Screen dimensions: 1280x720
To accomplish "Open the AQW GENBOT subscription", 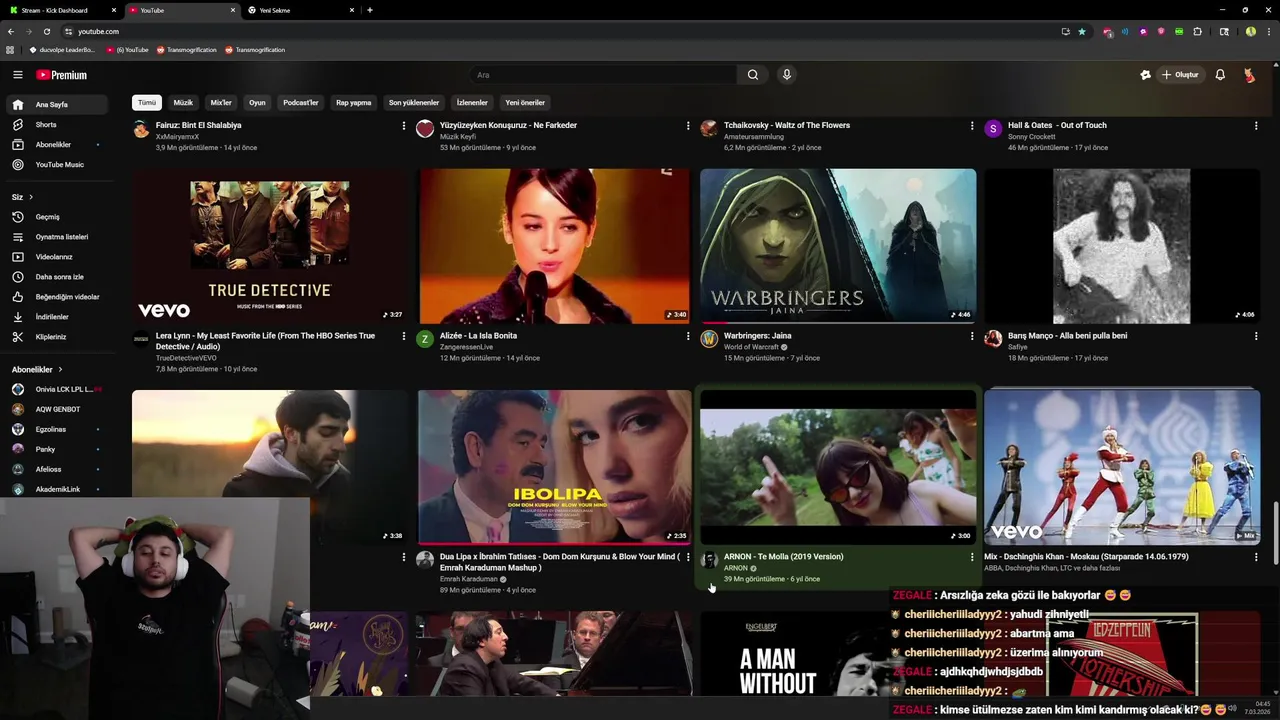I will [56, 409].
